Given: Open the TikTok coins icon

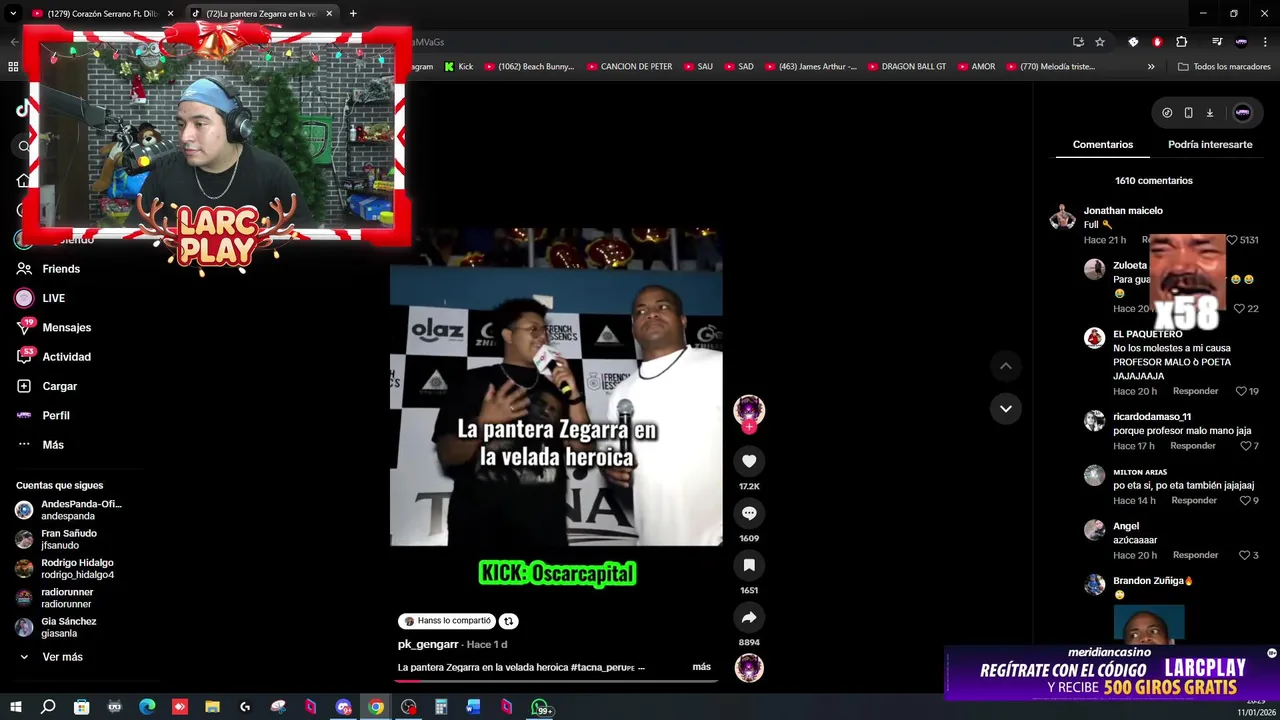Looking at the screenshot, I should coord(1167,113).
